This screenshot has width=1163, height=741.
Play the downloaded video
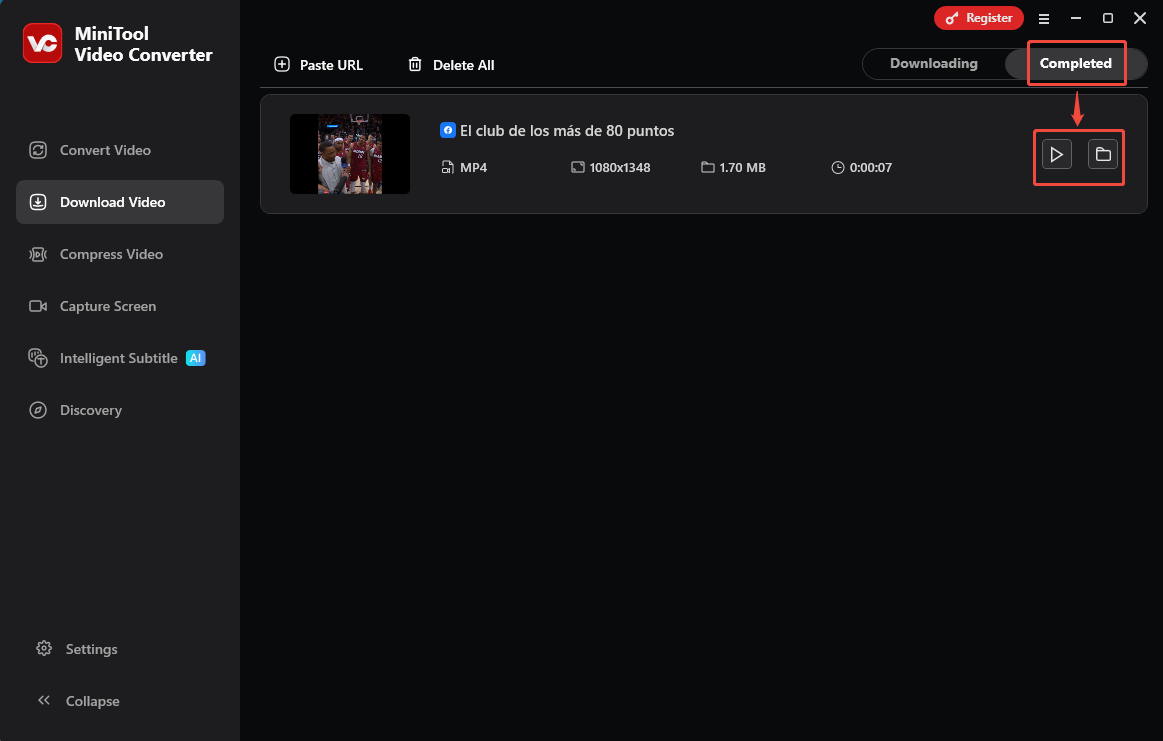(1056, 154)
